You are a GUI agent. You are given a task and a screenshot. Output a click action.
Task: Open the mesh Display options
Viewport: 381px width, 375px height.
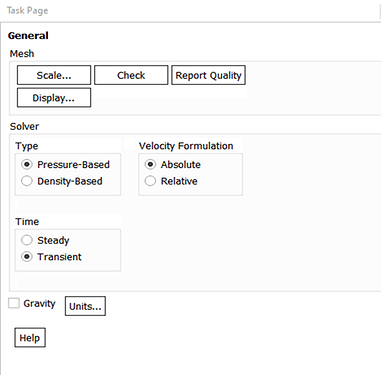click(x=54, y=98)
